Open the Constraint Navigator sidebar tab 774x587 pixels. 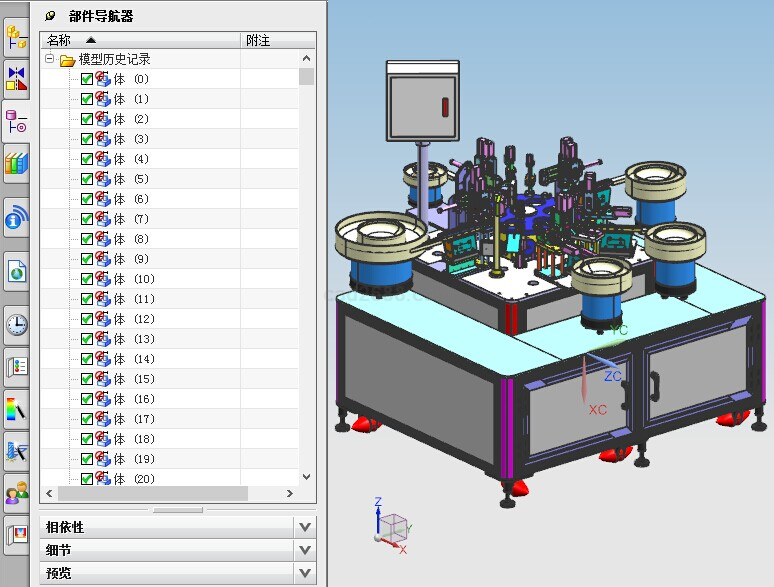pyautogui.click(x=16, y=78)
